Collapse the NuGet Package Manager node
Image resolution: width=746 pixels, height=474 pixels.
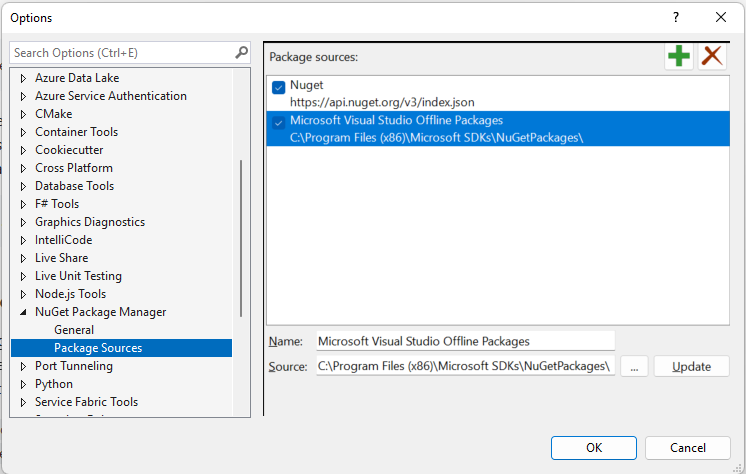pyautogui.click(x=23, y=312)
